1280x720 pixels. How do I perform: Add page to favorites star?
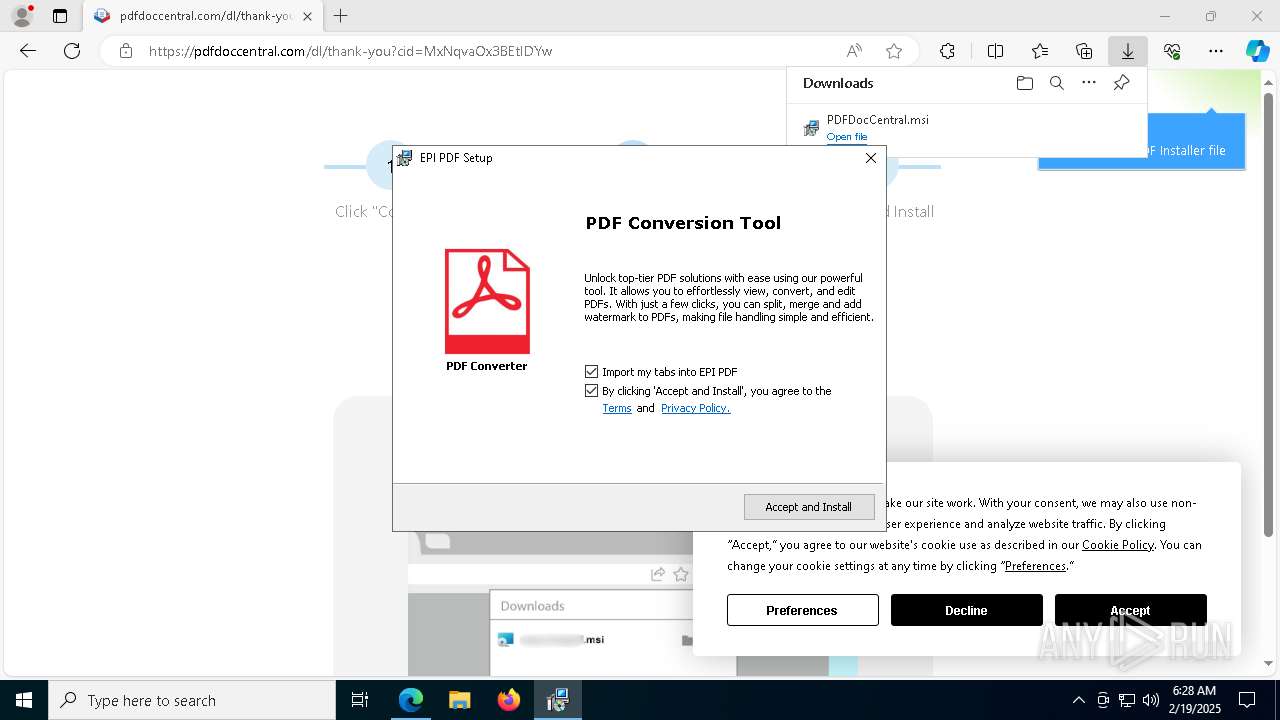[894, 51]
